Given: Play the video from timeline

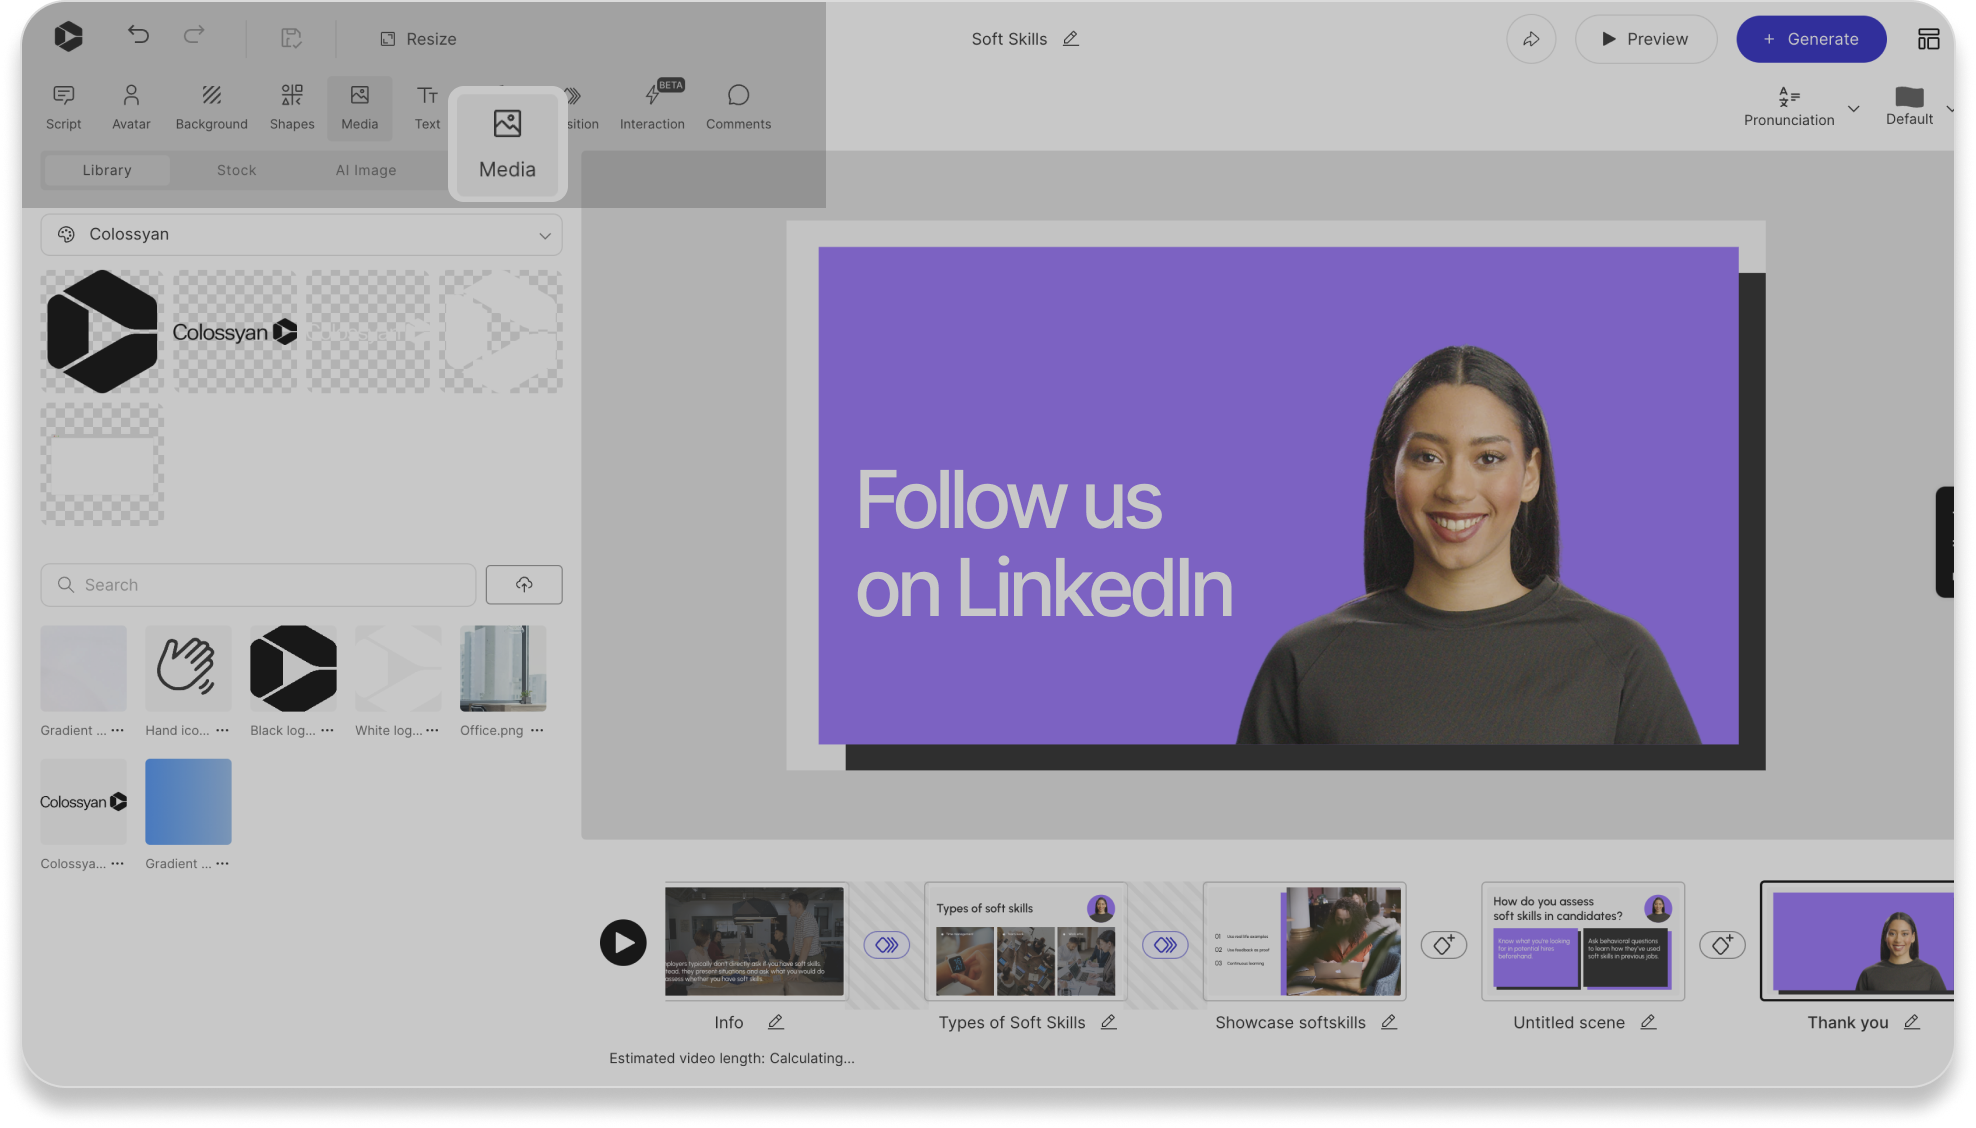Looking at the screenshot, I should pos(623,942).
